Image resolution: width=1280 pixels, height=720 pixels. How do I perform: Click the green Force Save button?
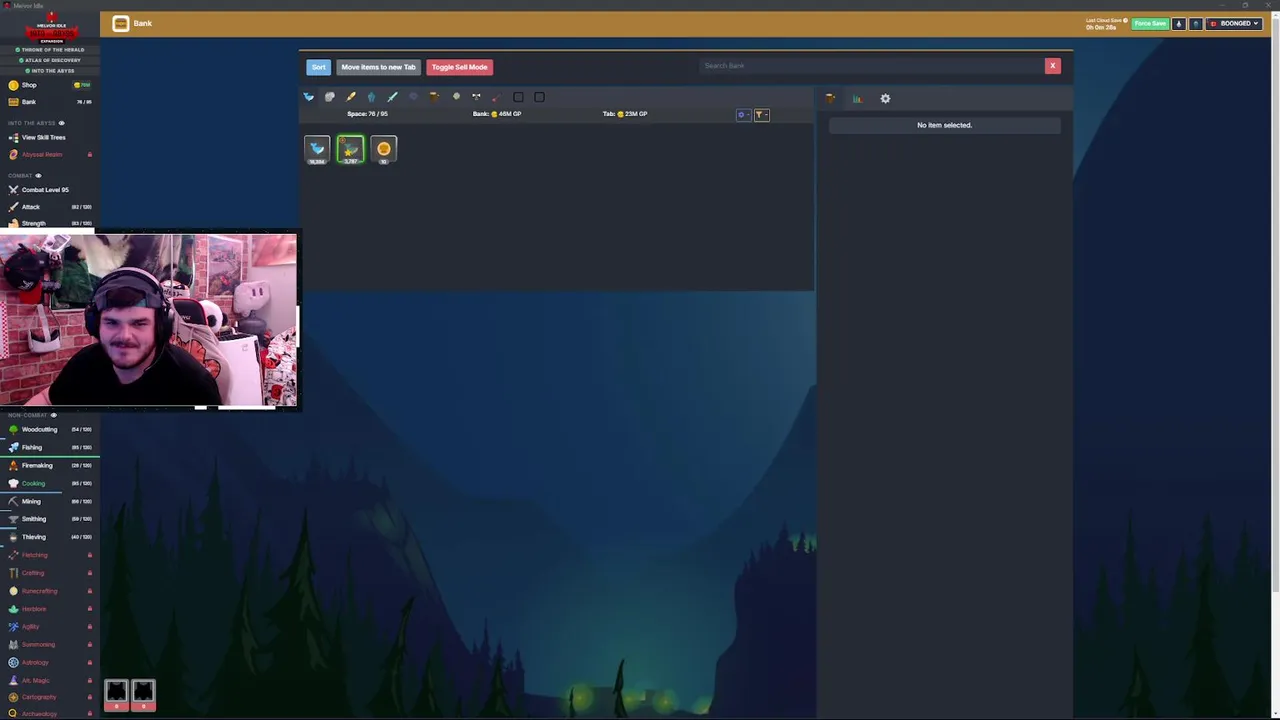1150,23
